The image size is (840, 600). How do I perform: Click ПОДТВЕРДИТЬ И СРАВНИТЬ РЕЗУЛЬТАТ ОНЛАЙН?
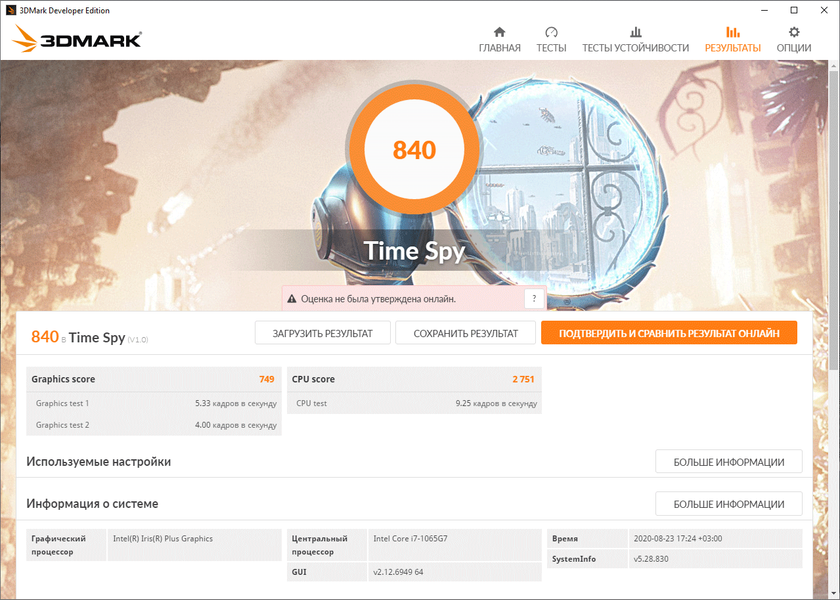click(x=669, y=333)
